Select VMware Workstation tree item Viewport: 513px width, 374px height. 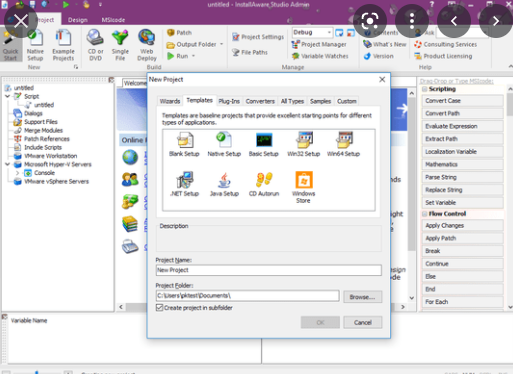(x=45, y=156)
